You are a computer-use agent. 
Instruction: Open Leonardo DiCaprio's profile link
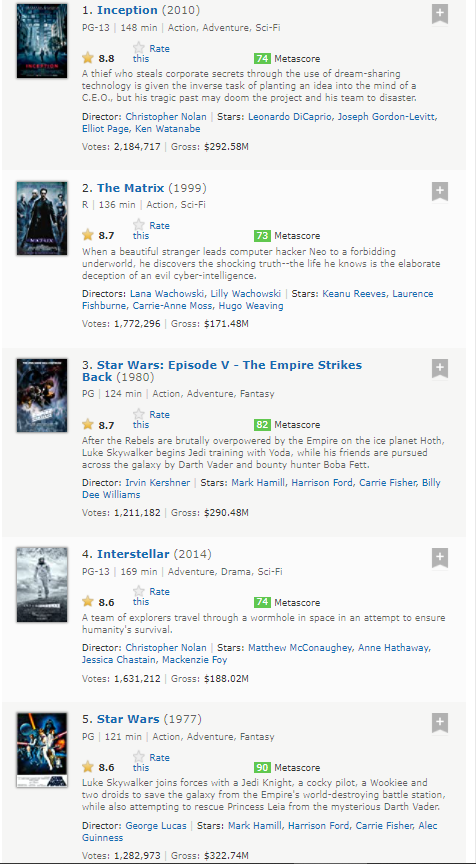pyautogui.click(x=290, y=117)
